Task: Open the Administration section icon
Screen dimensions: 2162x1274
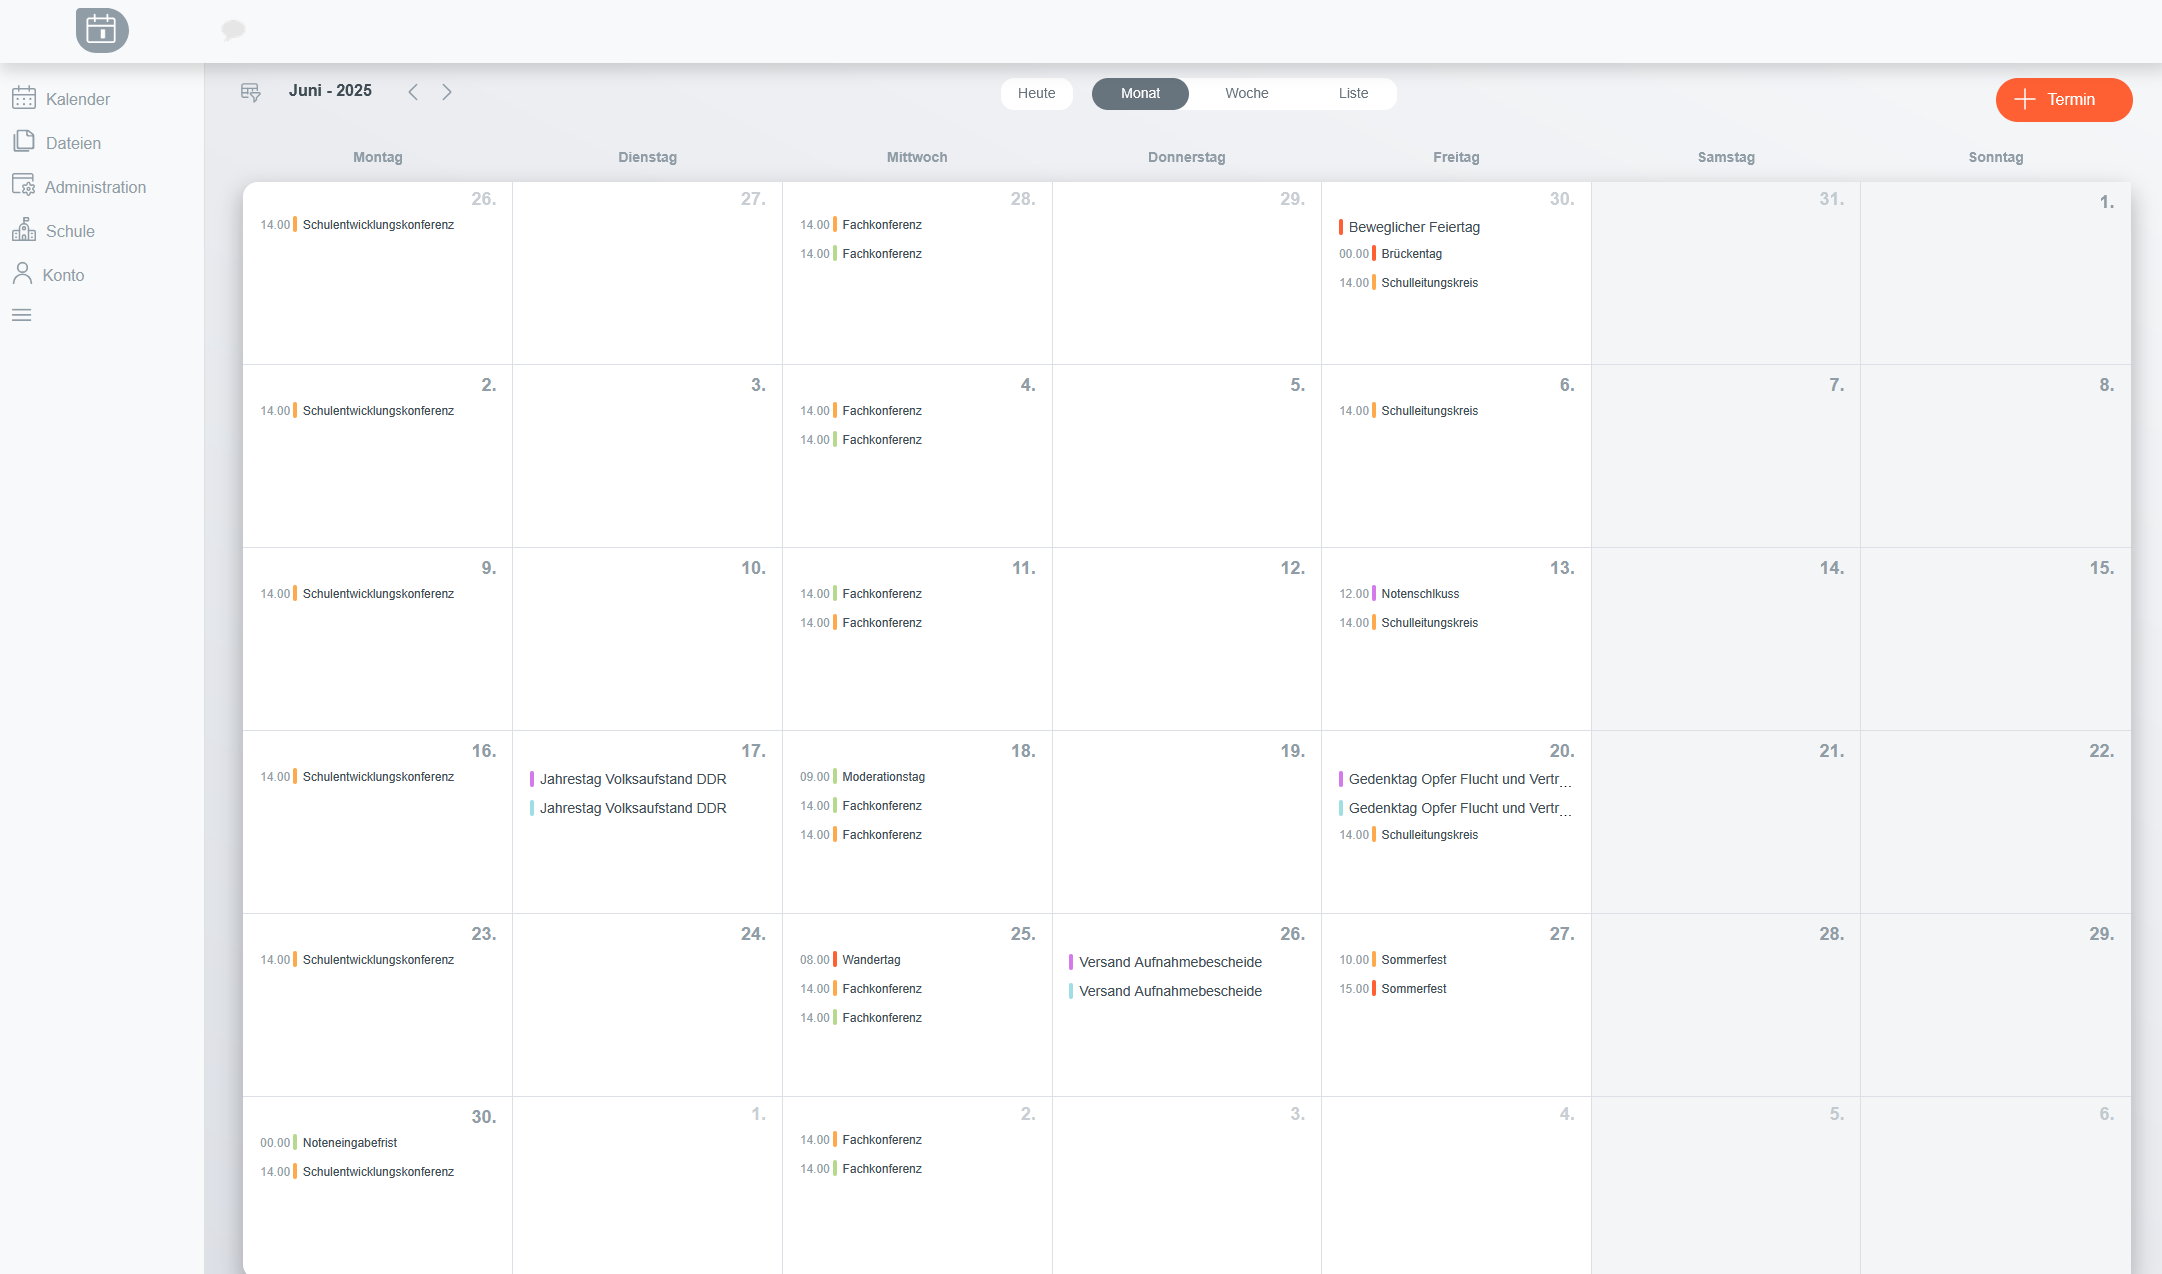Action: pos(24,186)
